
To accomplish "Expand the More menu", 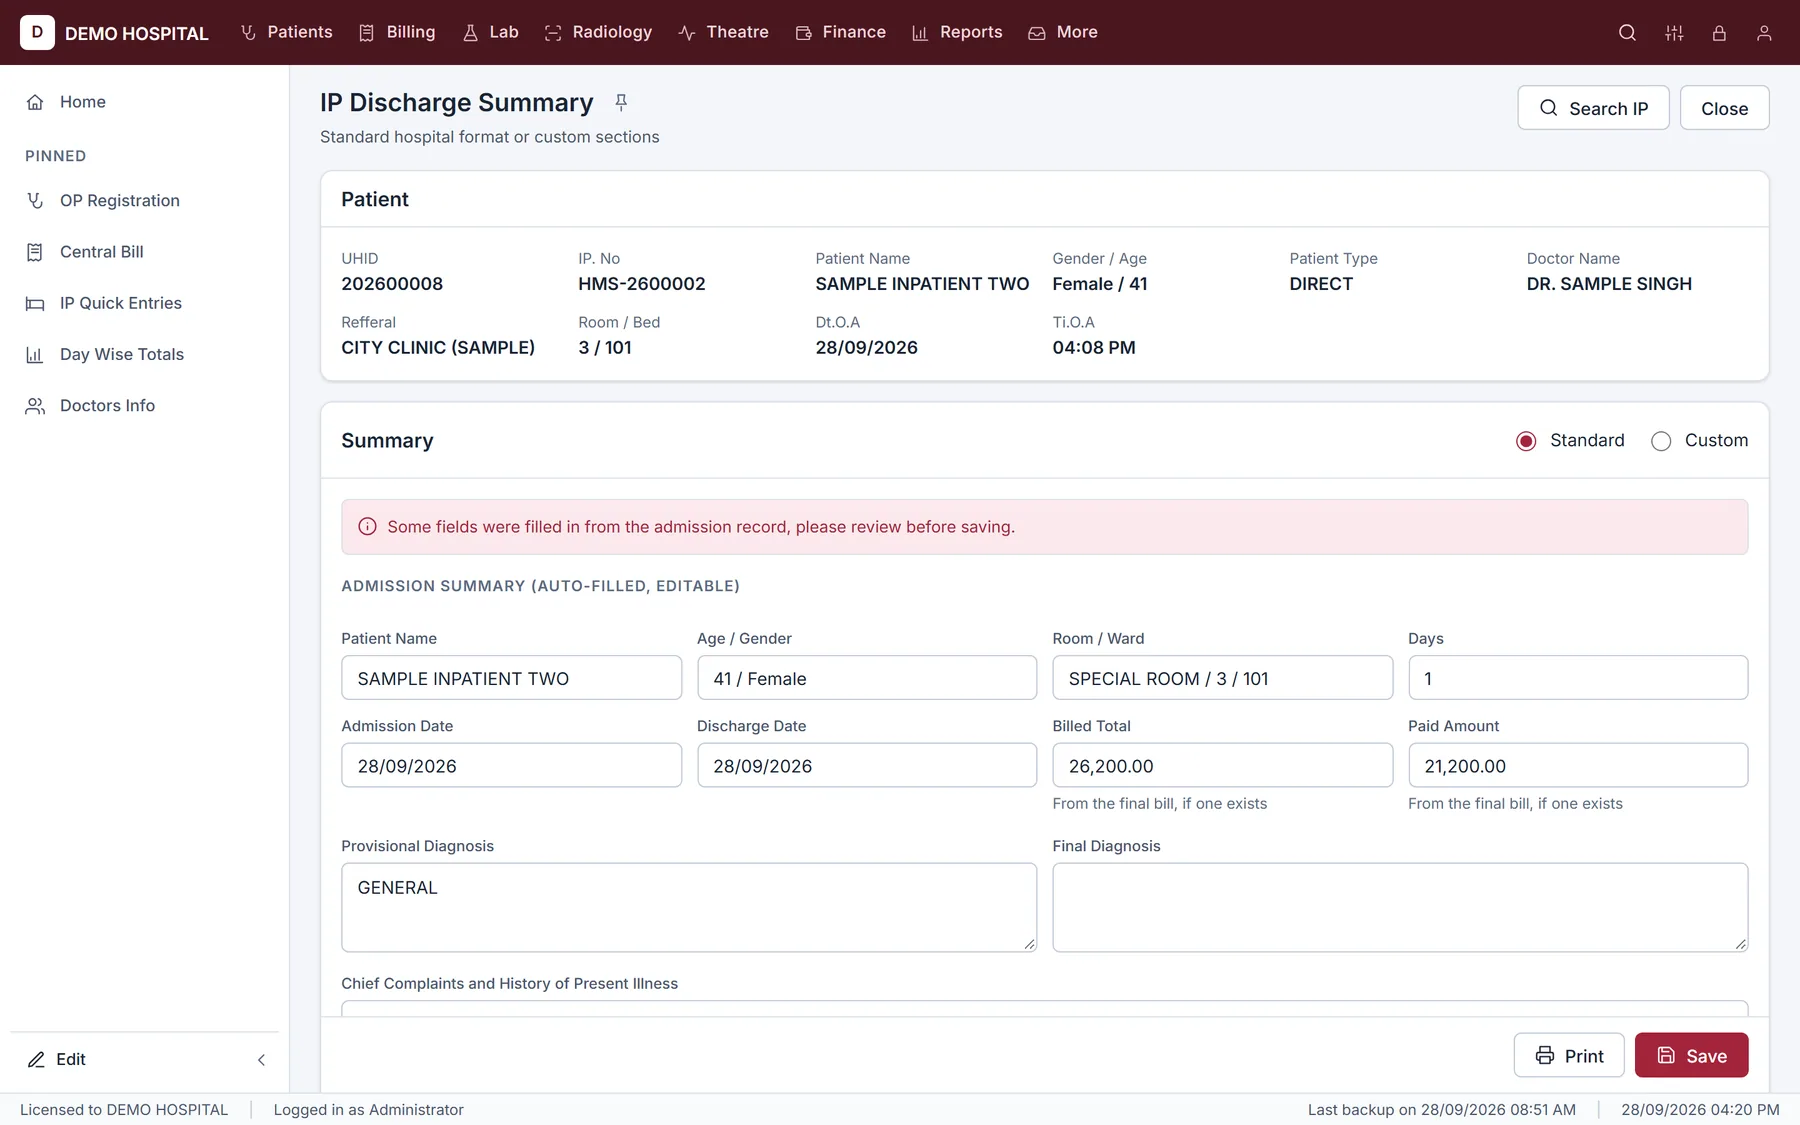I will (x=1062, y=32).
